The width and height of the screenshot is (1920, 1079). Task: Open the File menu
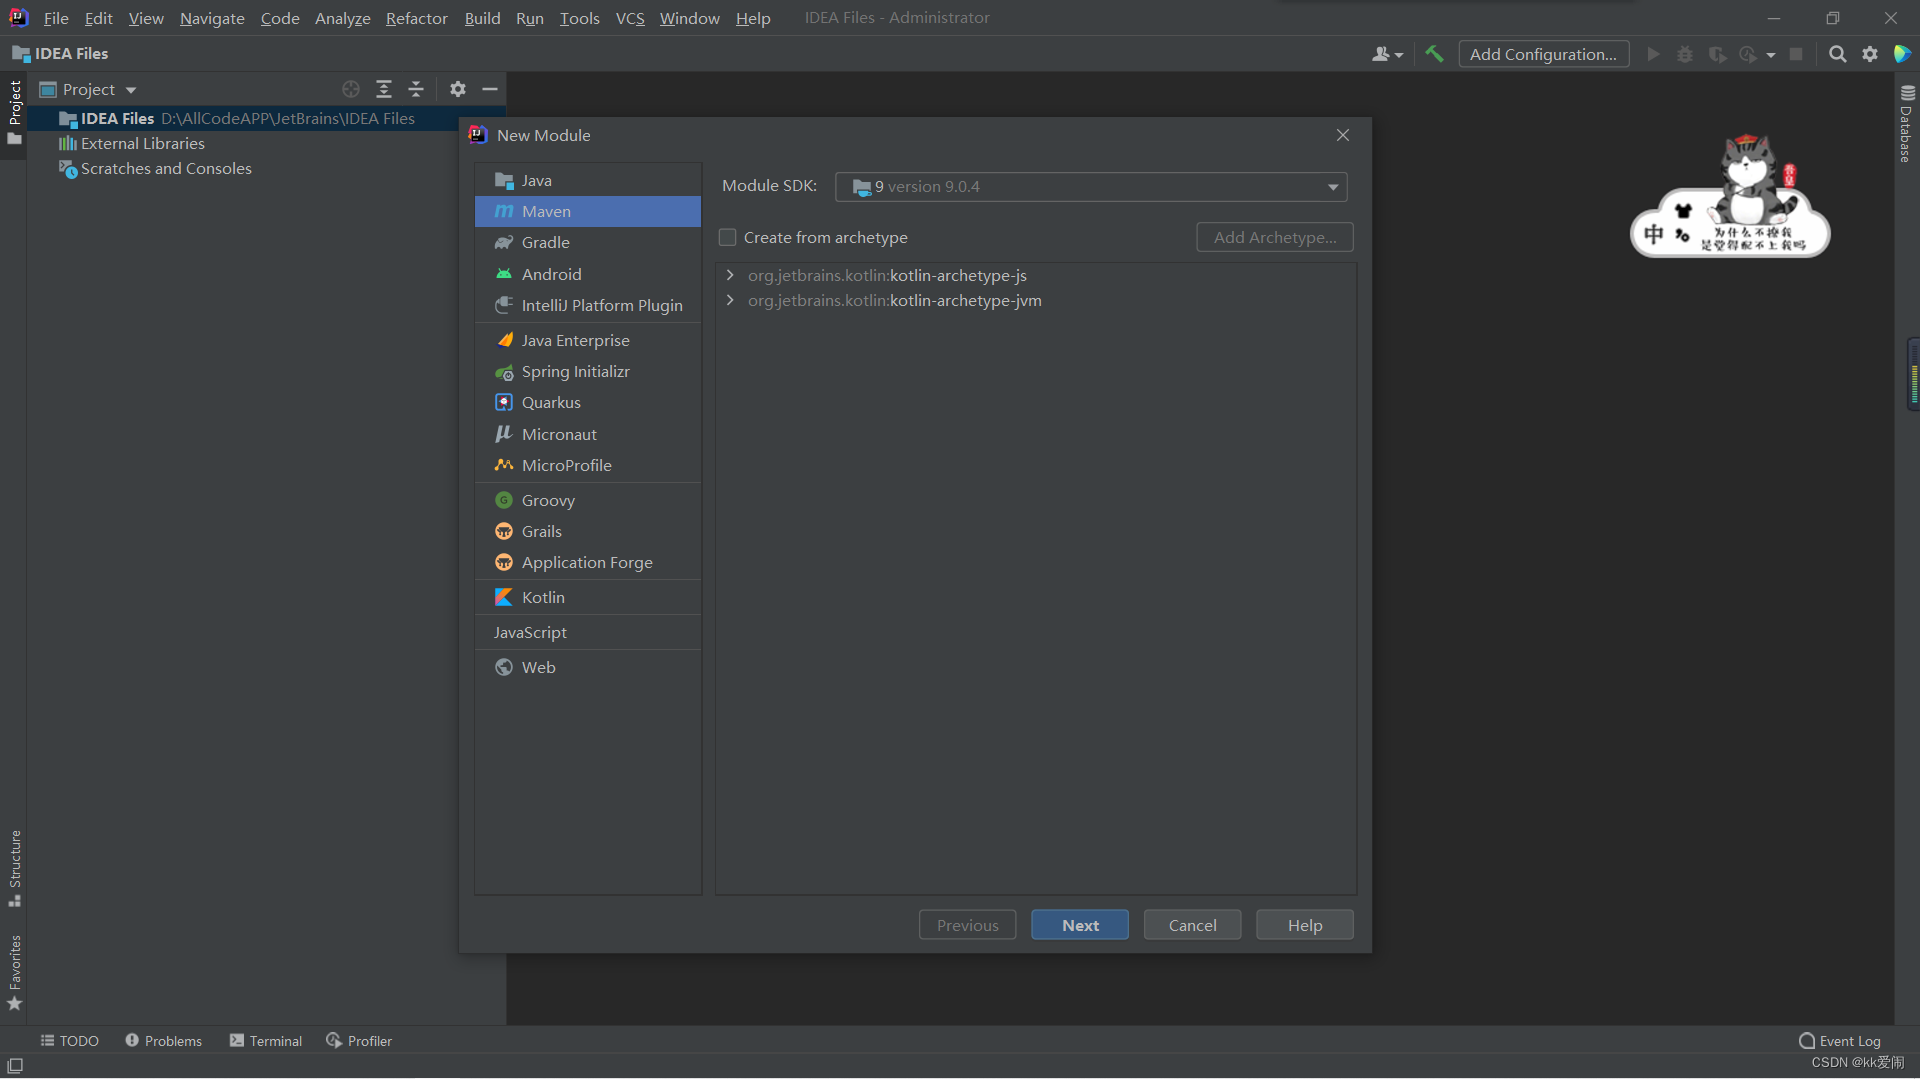56,18
